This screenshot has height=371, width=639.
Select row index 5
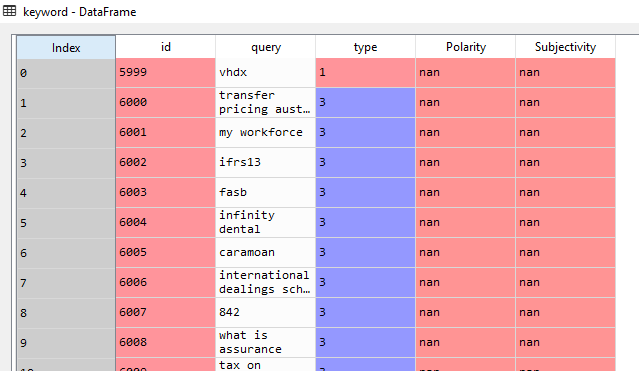(x=66, y=223)
